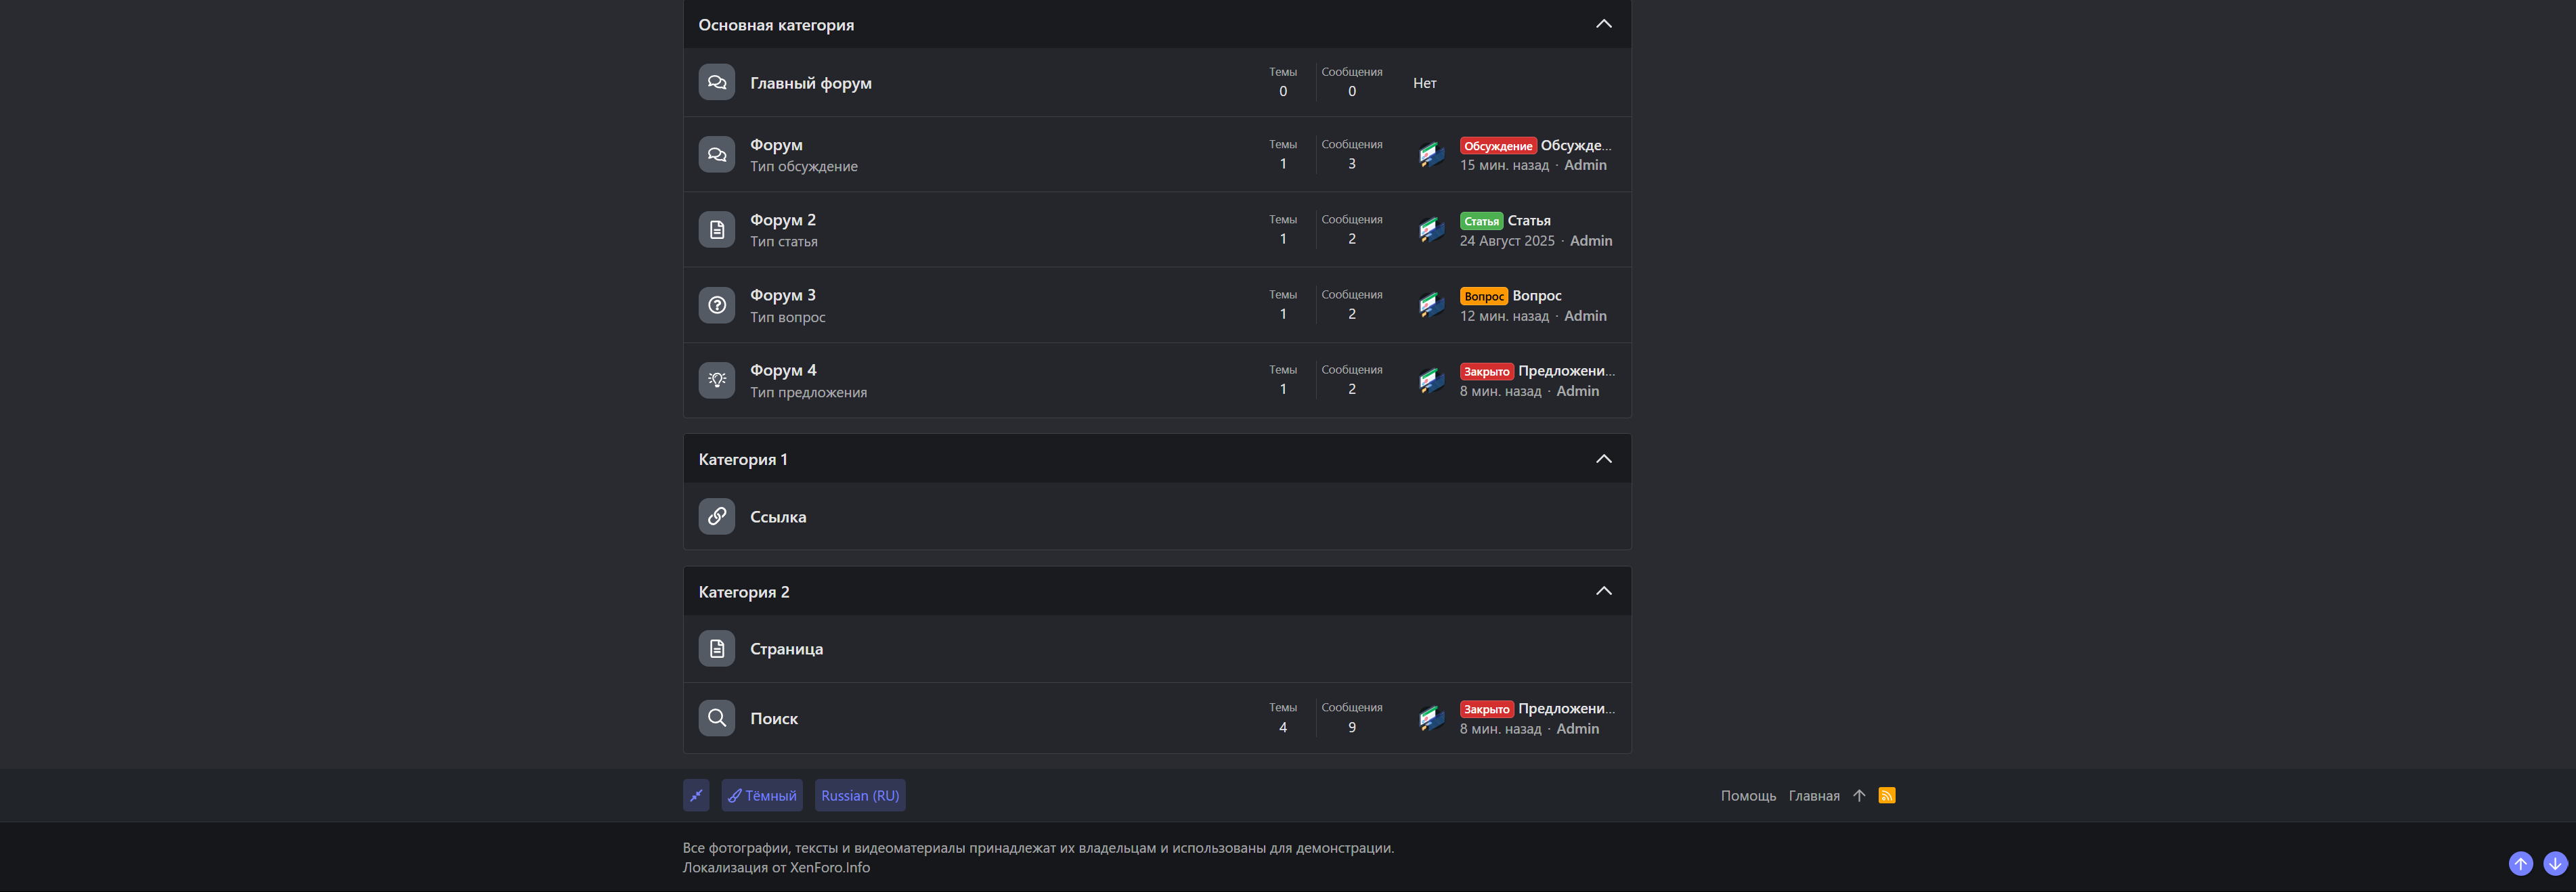The width and height of the screenshot is (2576, 892).
Task: Click the footer up-arrow icon next to Главная
Action: (x=1859, y=795)
